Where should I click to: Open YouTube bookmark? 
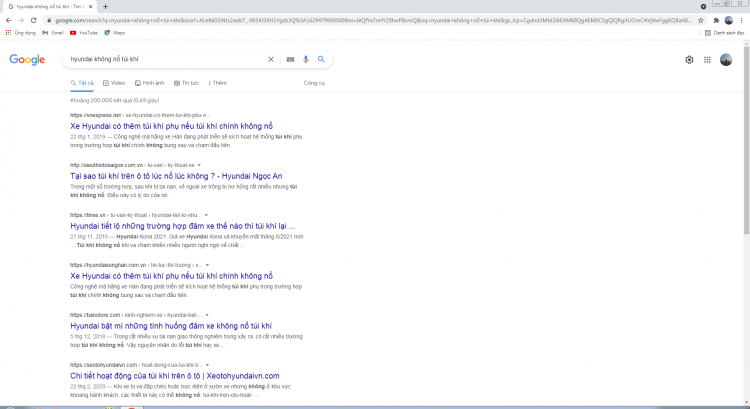click(x=84, y=33)
